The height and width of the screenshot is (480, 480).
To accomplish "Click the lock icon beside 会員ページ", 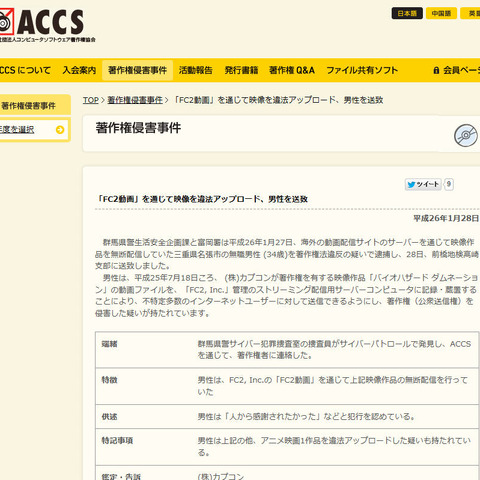I will tap(436, 70).
